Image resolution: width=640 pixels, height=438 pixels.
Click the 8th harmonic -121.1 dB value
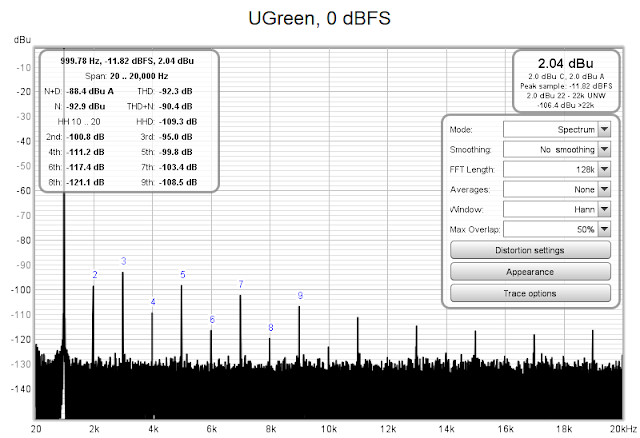click(x=85, y=182)
